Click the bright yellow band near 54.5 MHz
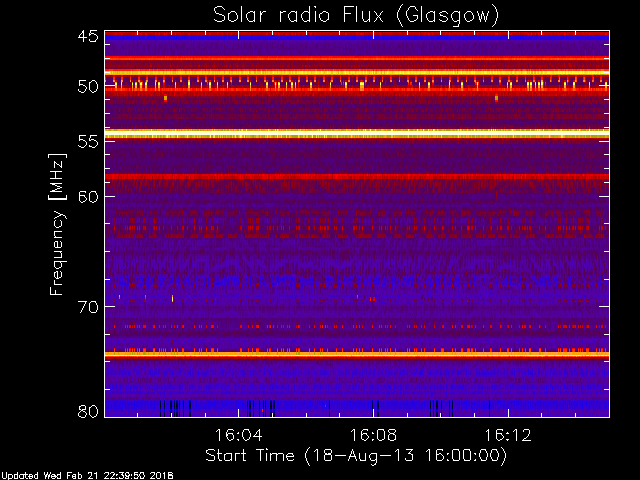640x480 pixels. pyautogui.click(x=357, y=133)
